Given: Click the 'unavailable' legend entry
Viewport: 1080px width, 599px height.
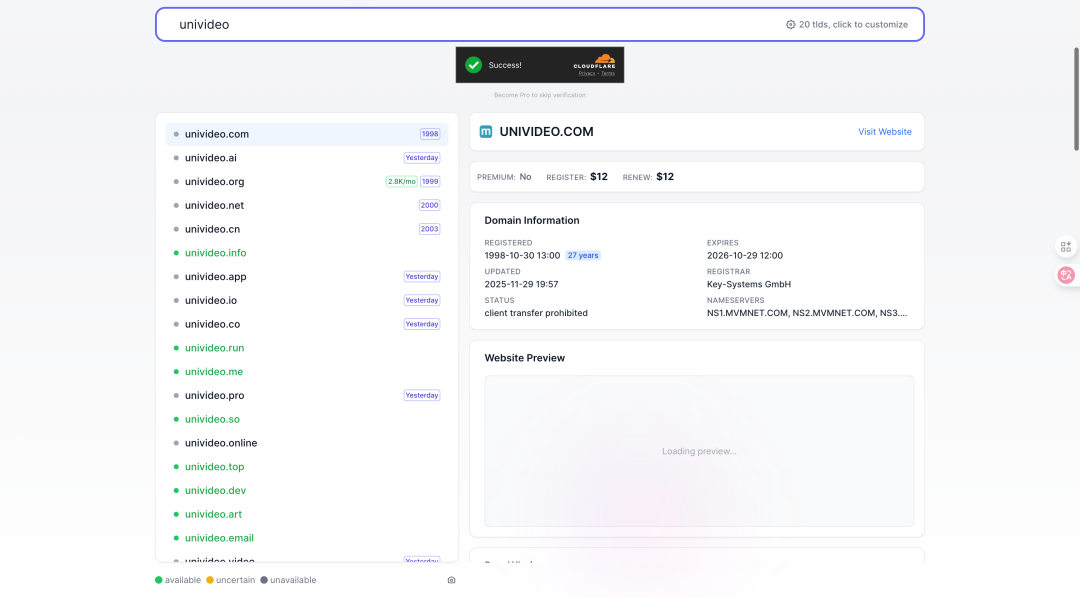Looking at the screenshot, I should 288,580.
